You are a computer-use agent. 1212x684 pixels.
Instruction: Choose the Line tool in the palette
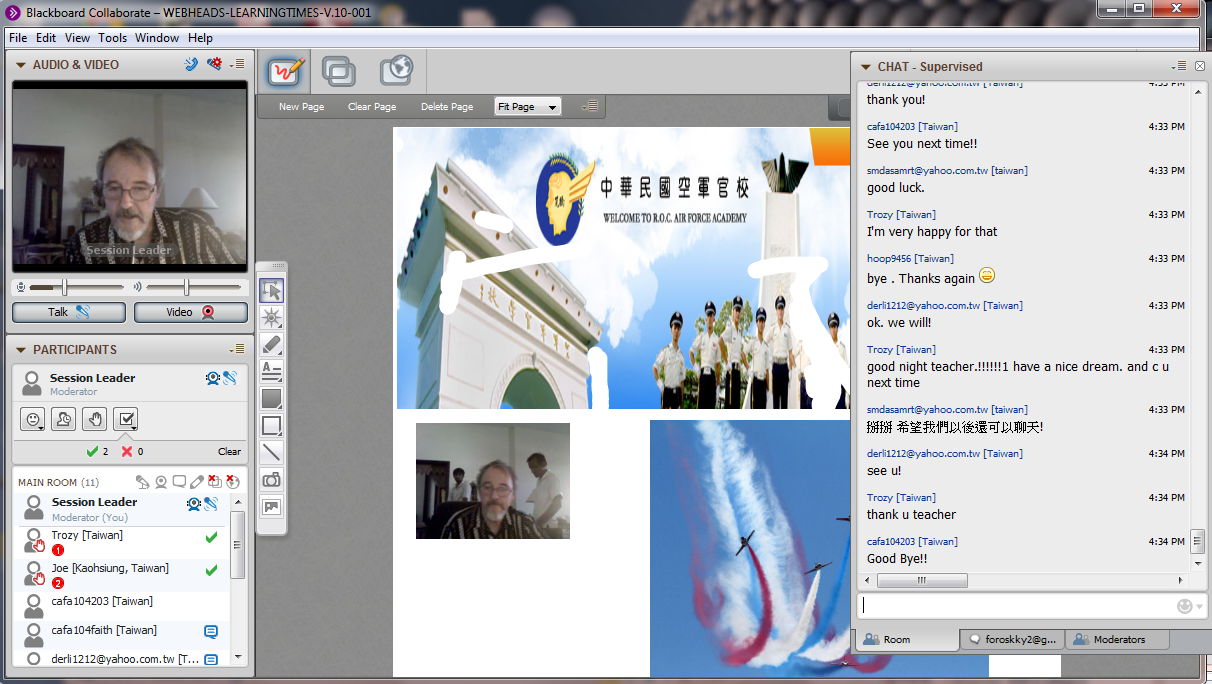pos(271,453)
